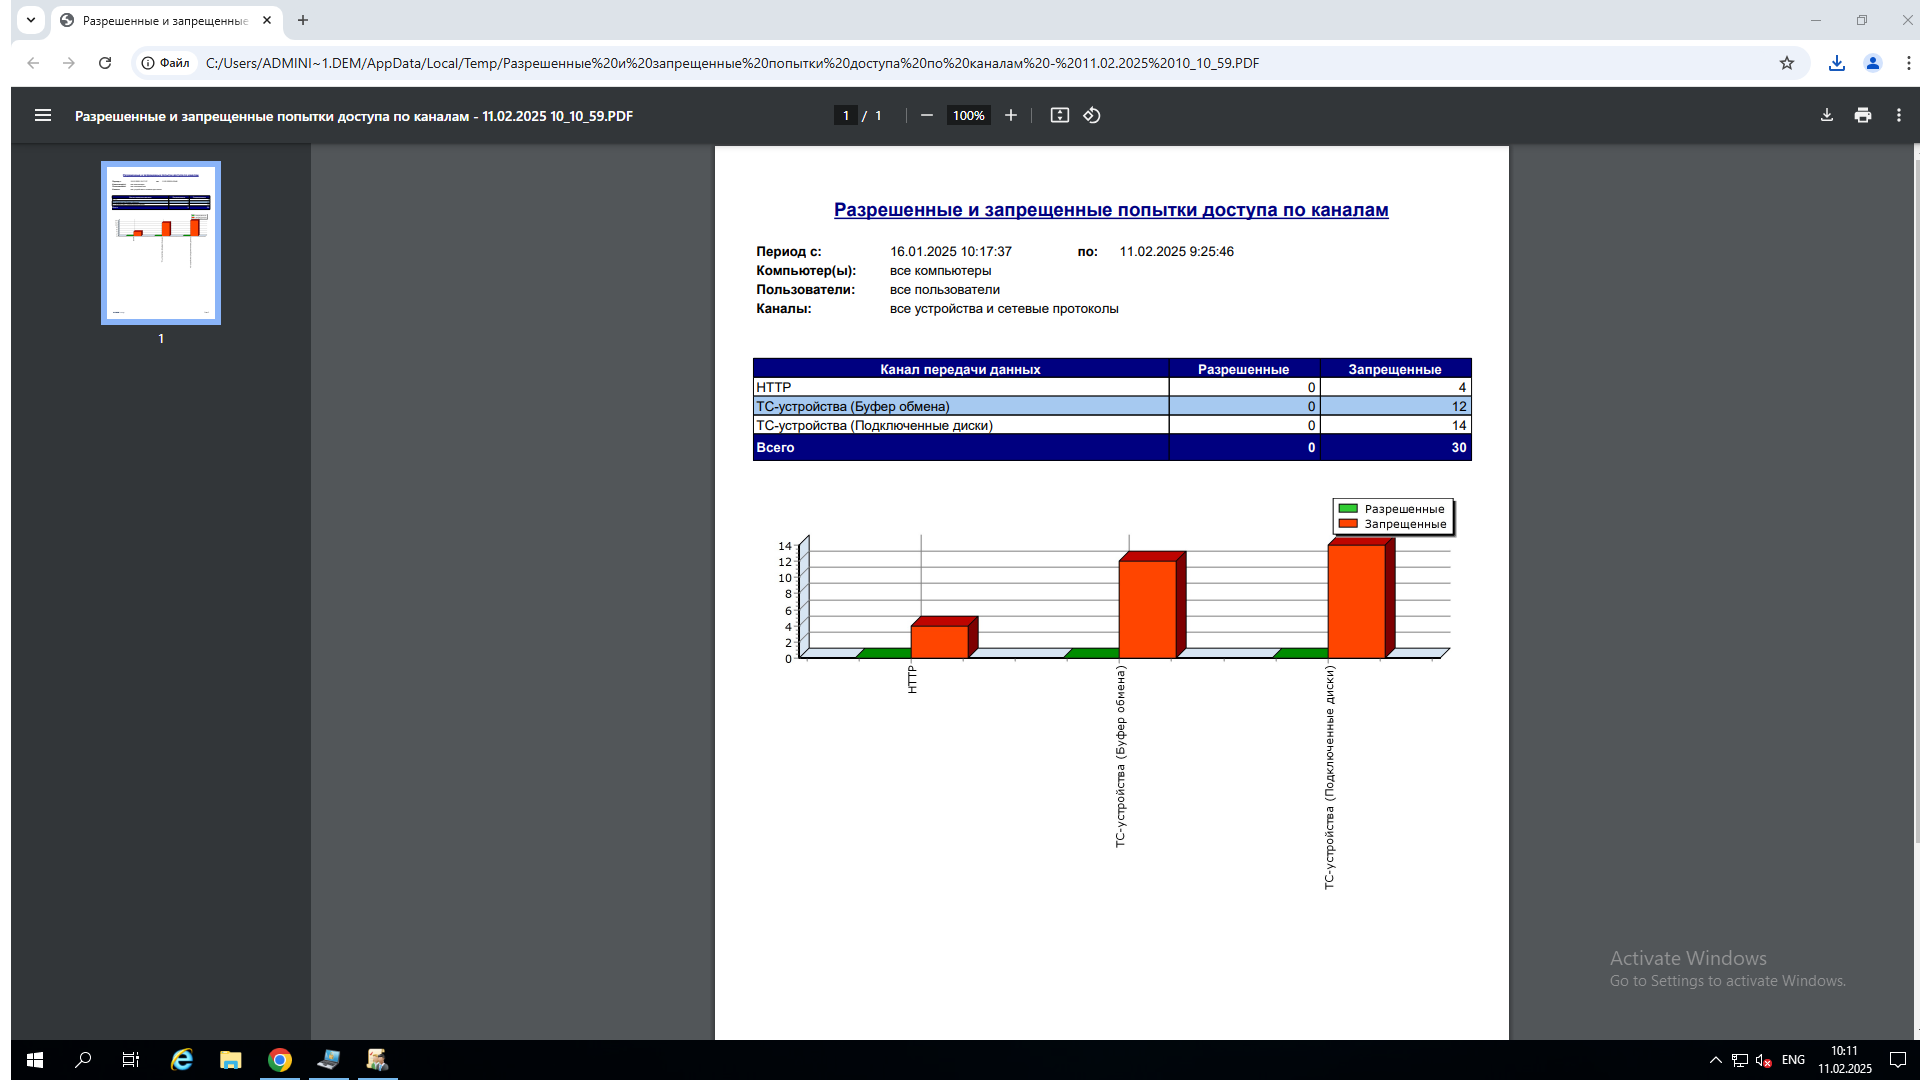Screen dimensions: 1920x1080
Task: Rotate the document counterclockwise
Action: pos(1092,116)
